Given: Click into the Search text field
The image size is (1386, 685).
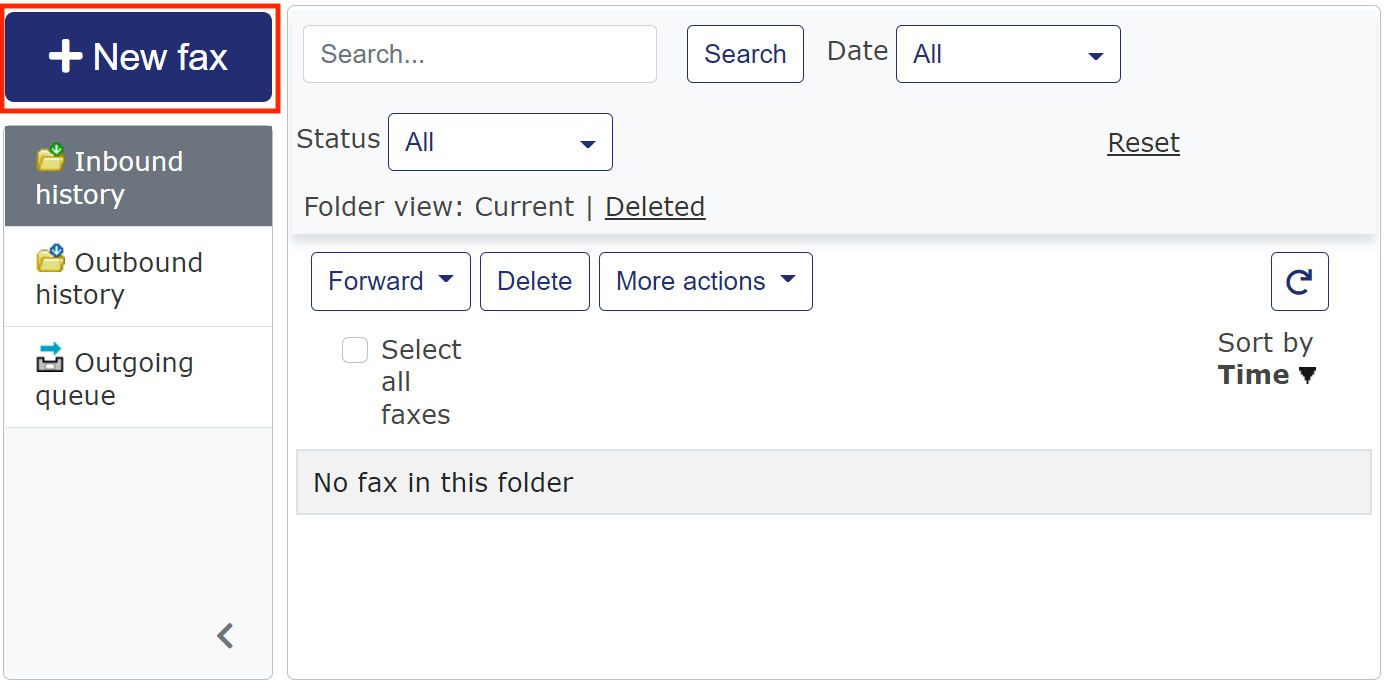Looking at the screenshot, I should (x=479, y=54).
